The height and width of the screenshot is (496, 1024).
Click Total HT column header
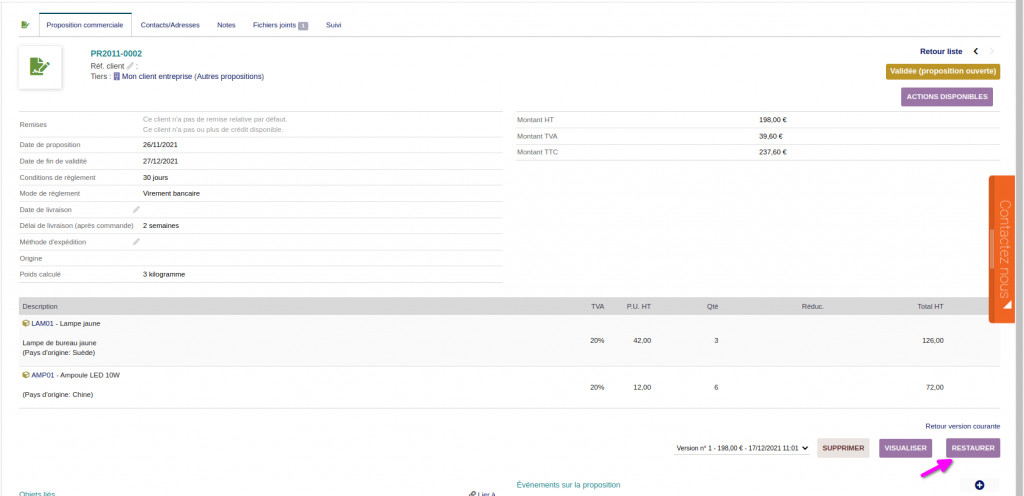tap(930, 306)
